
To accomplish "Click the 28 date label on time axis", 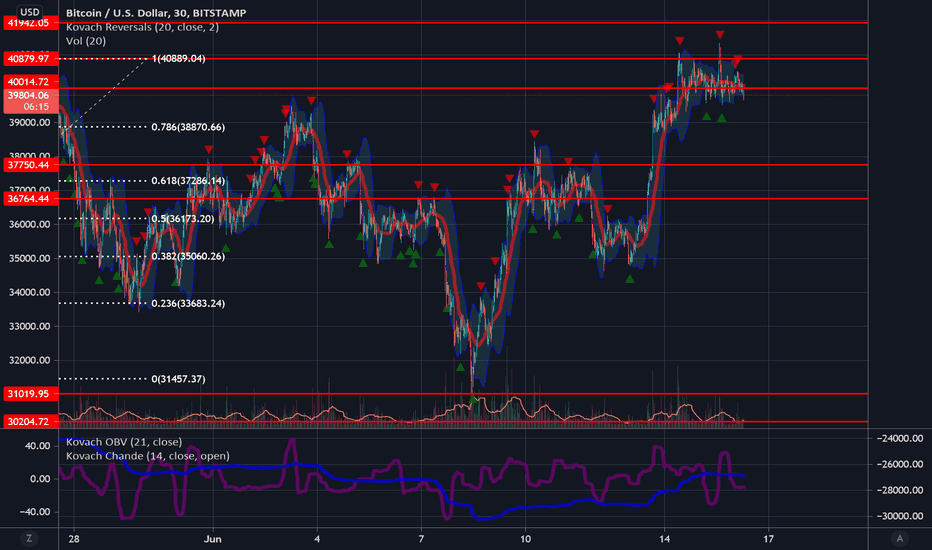I will click(74, 539).
